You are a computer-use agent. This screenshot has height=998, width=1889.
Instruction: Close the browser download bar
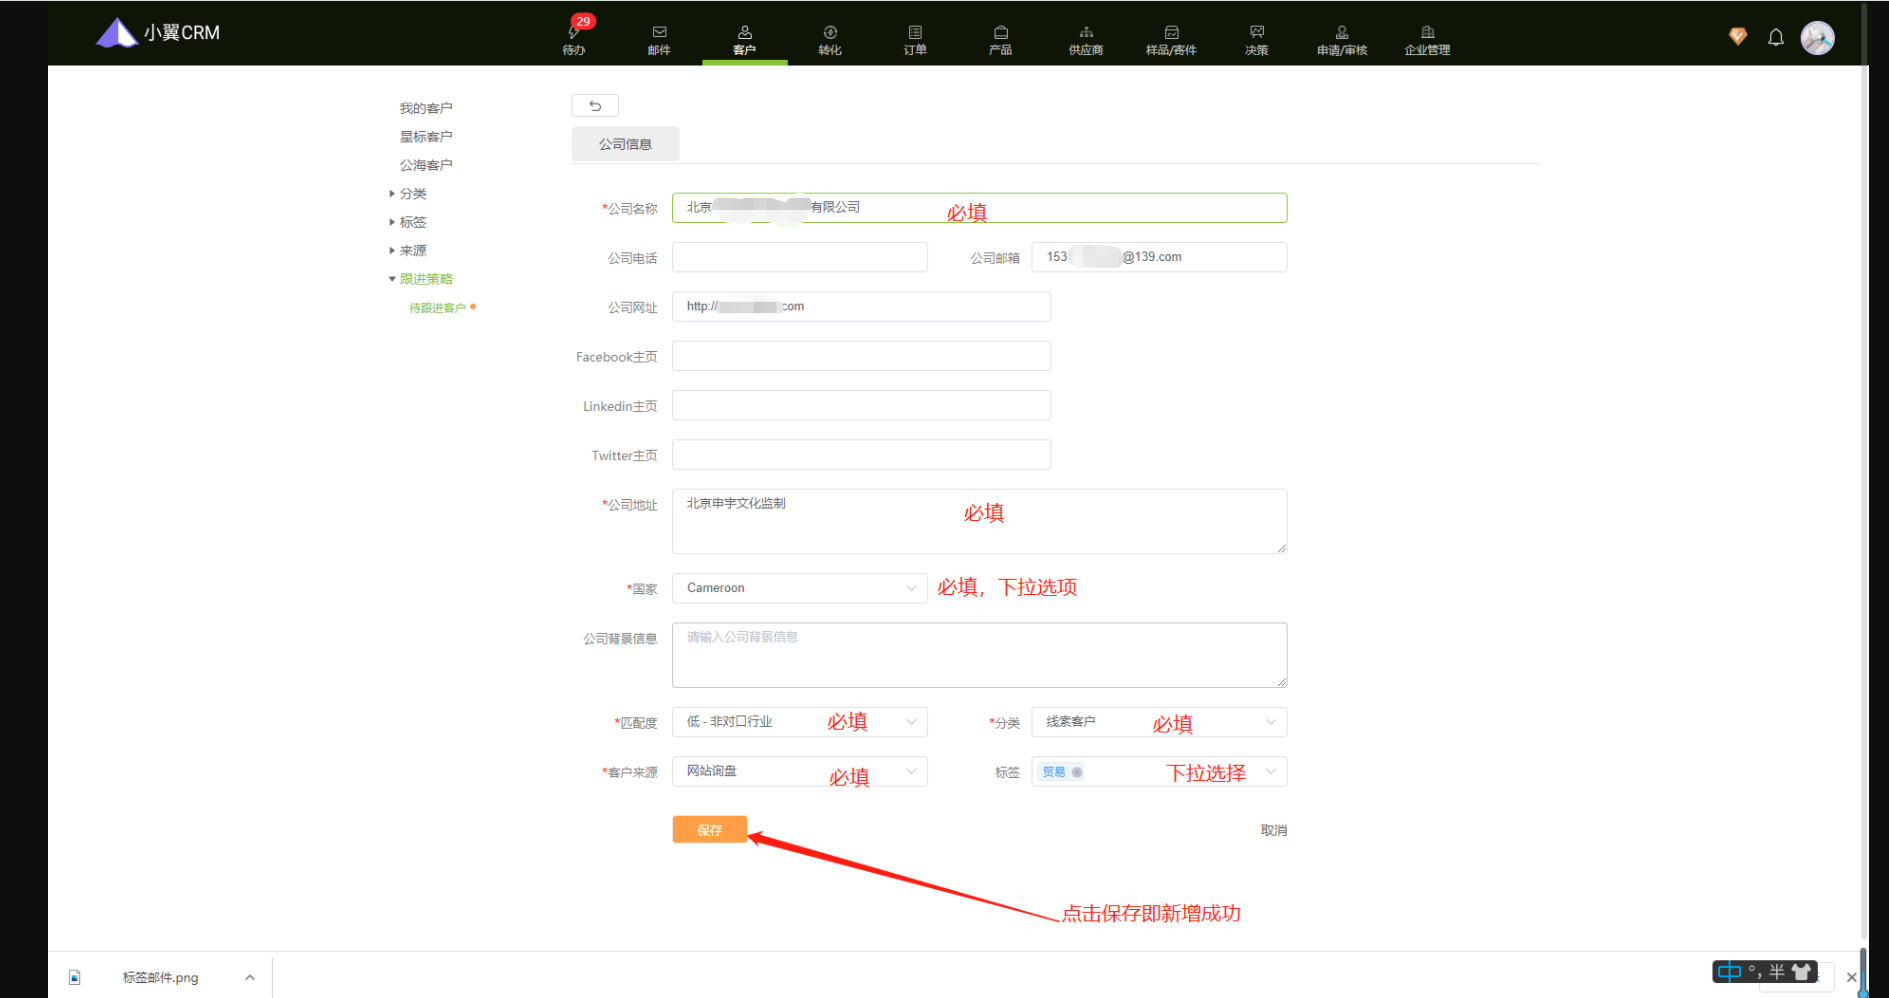tap(1851, 977)
